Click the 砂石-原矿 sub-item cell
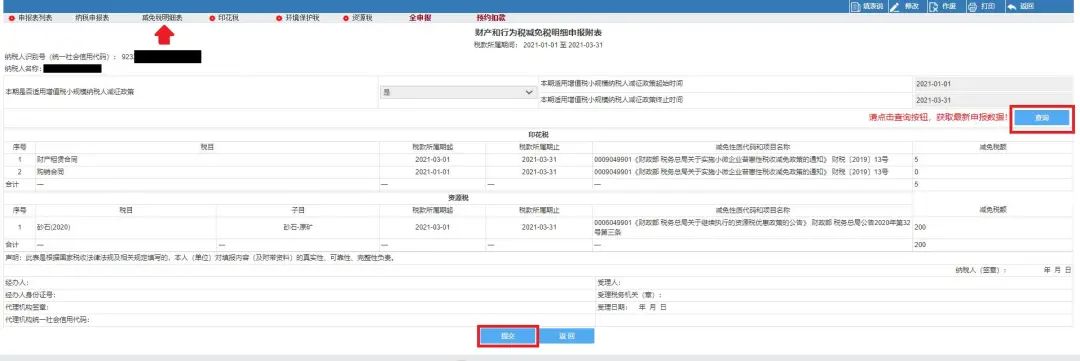 [298, 227]
